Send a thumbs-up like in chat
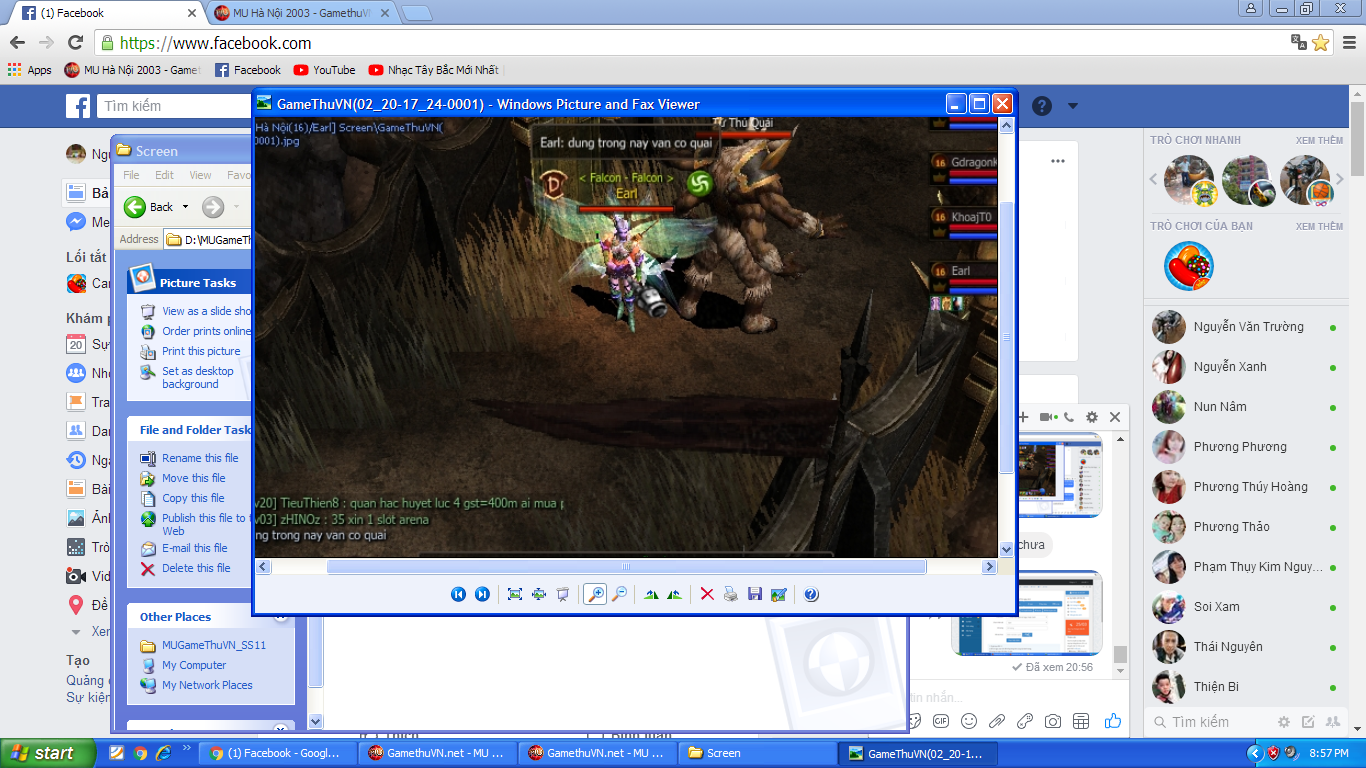 tap(1113, 721)
